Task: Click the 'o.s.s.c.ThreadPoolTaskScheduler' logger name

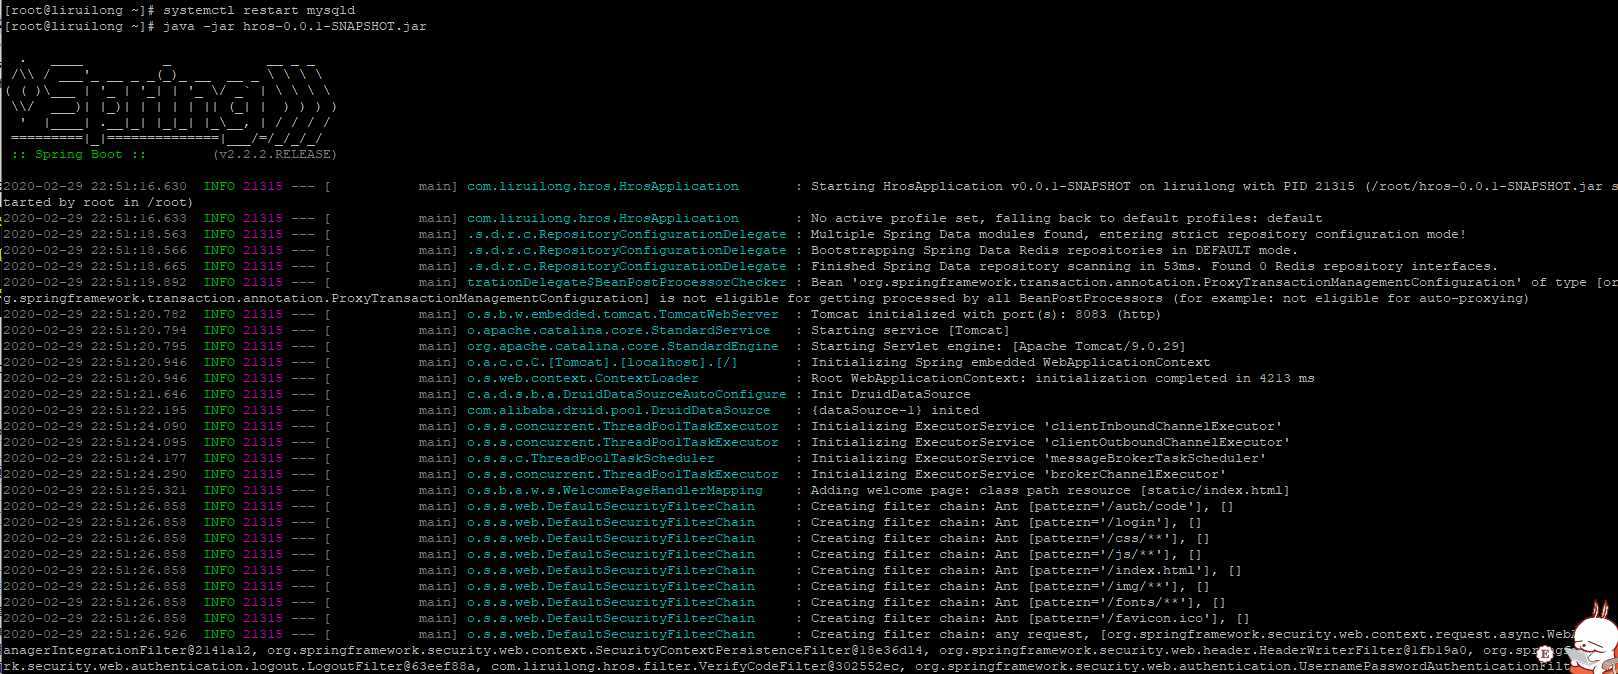Action: coord(591,458)
